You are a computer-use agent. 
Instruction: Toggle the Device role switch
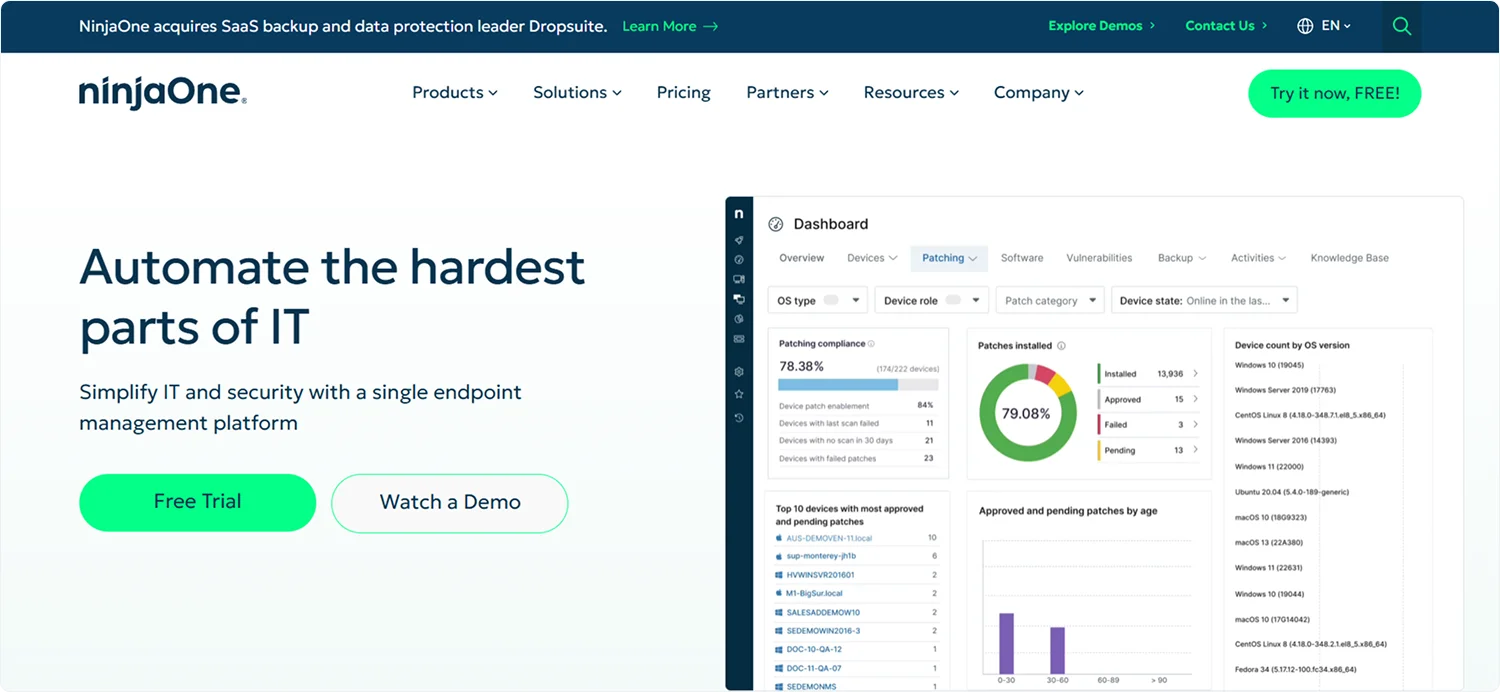pyautogui.click(x=953, y=300)
